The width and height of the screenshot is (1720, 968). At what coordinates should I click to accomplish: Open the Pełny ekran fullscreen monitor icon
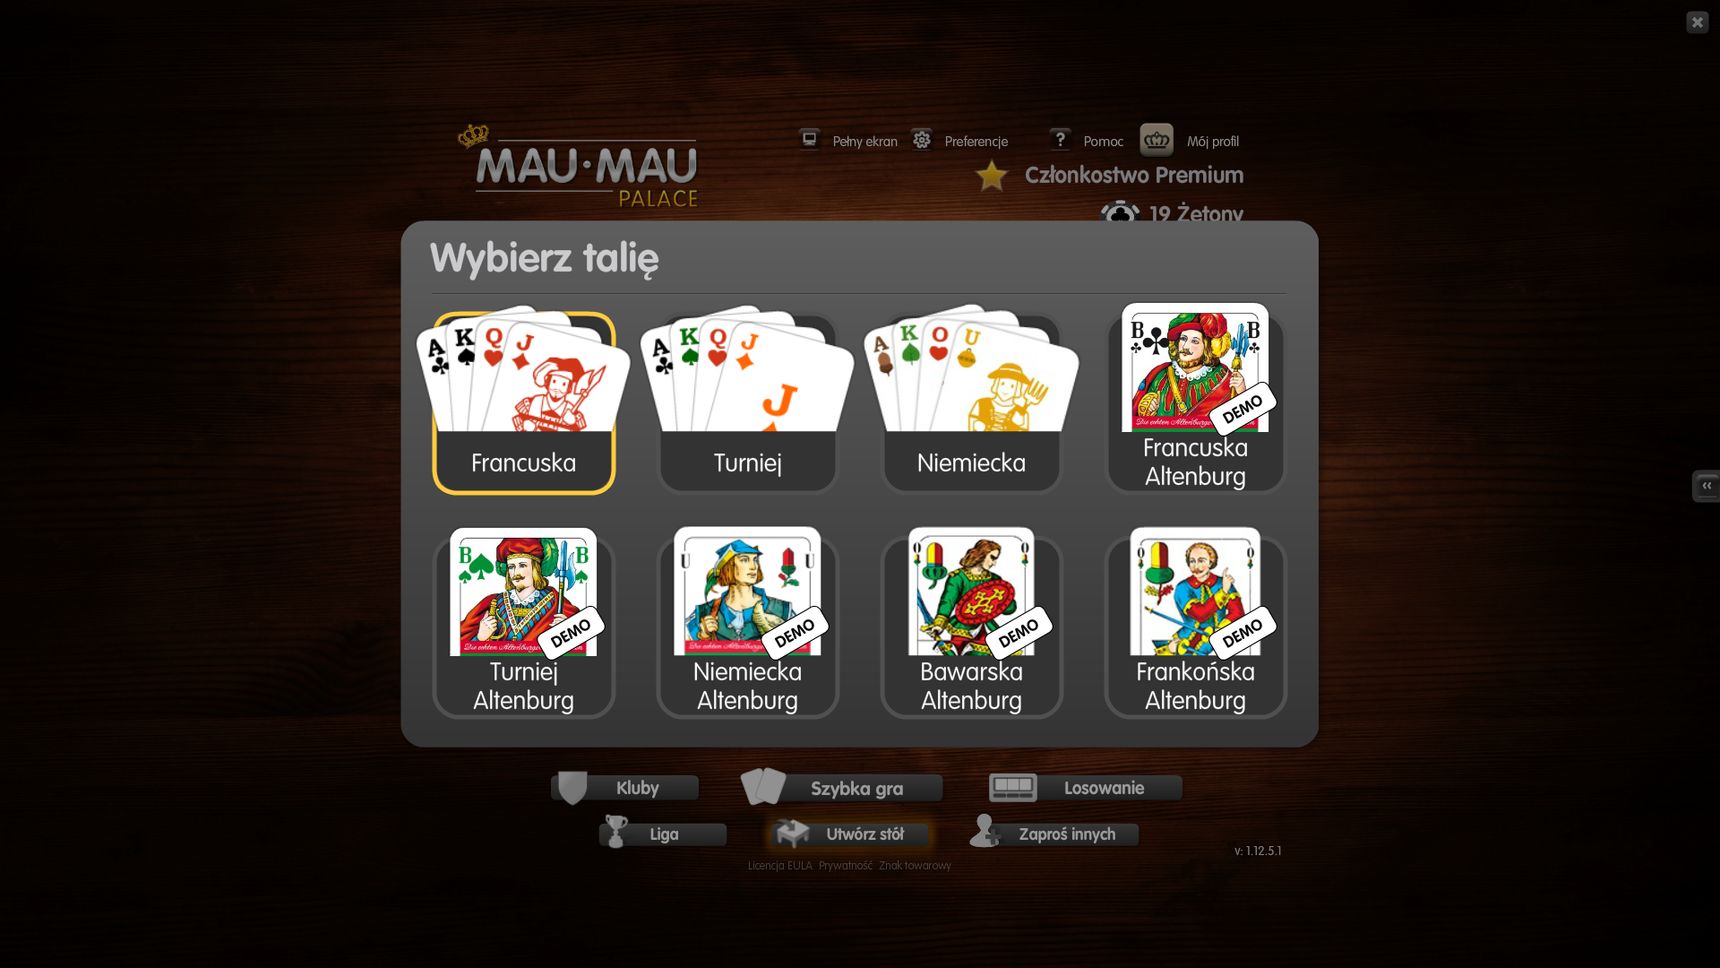(x=809, y=139)
